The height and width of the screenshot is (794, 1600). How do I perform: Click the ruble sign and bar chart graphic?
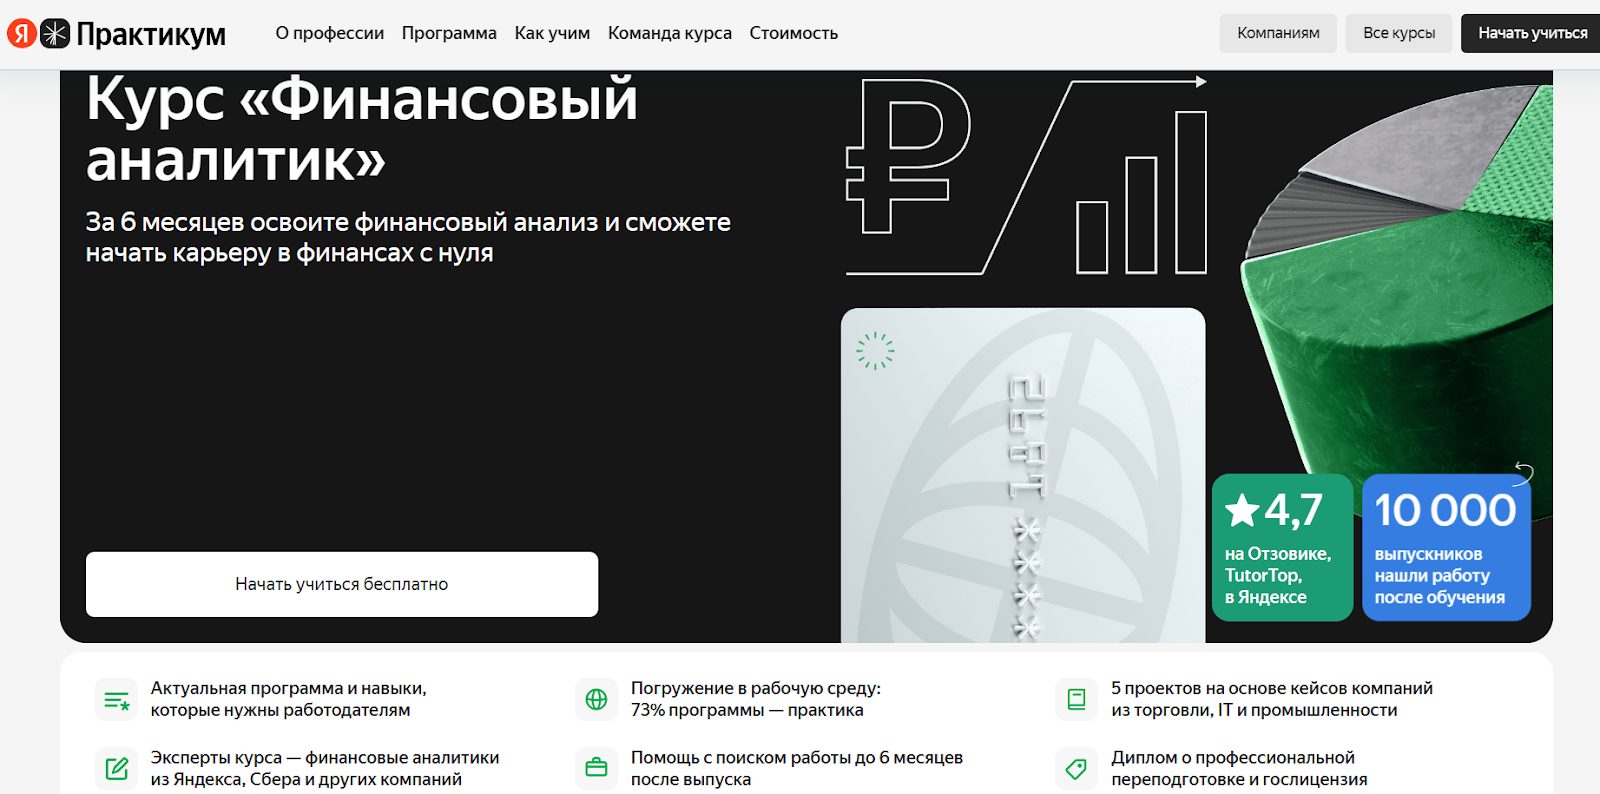(1026, 176)
